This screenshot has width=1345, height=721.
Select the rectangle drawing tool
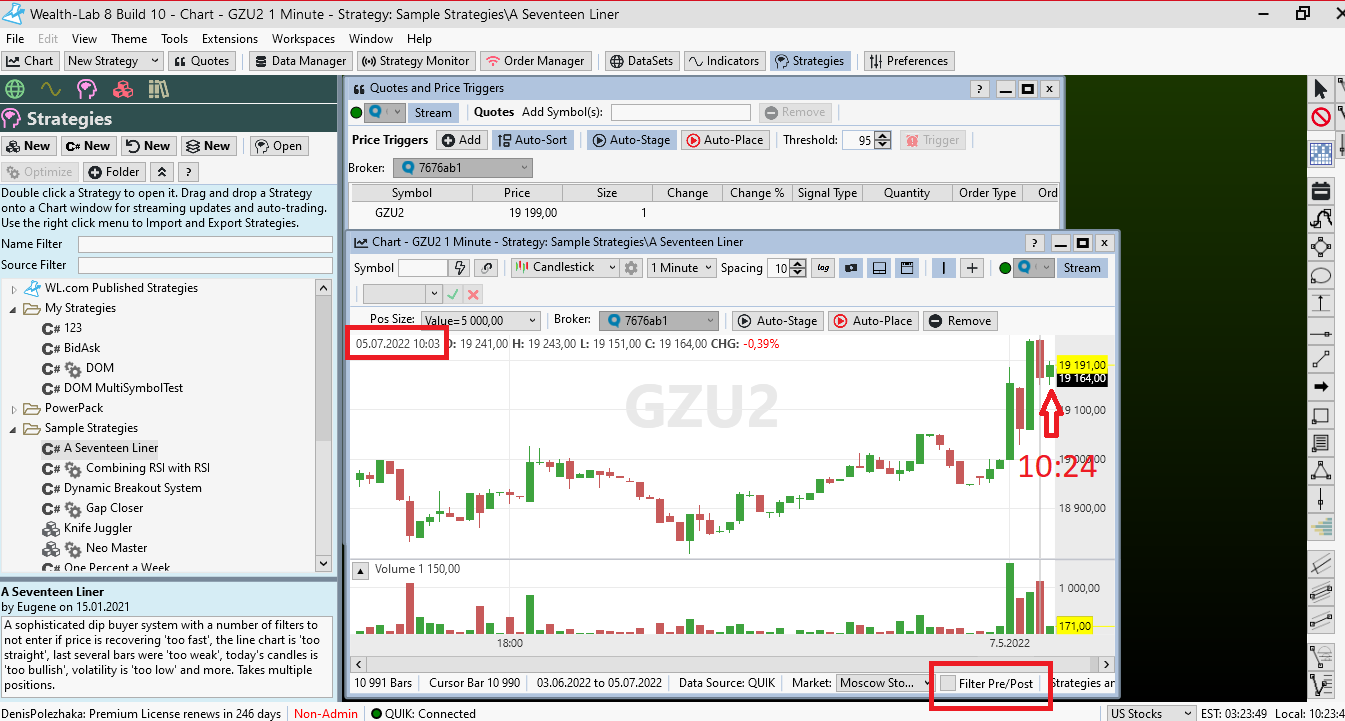pyautogui.click(x=1321, y=415)
